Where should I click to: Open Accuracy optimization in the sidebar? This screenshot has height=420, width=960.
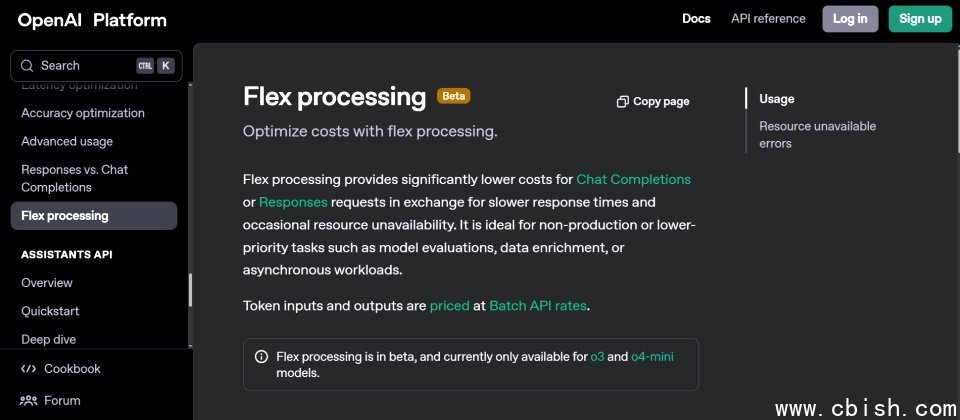point(83,113)
